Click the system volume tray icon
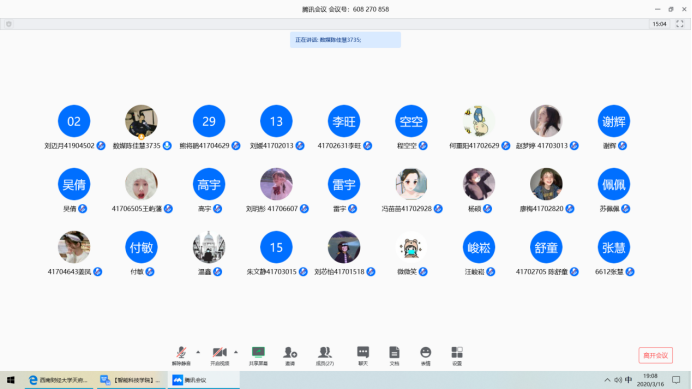Image resolution: width=692 pixels, height=389 pixels. pos(618,380)
